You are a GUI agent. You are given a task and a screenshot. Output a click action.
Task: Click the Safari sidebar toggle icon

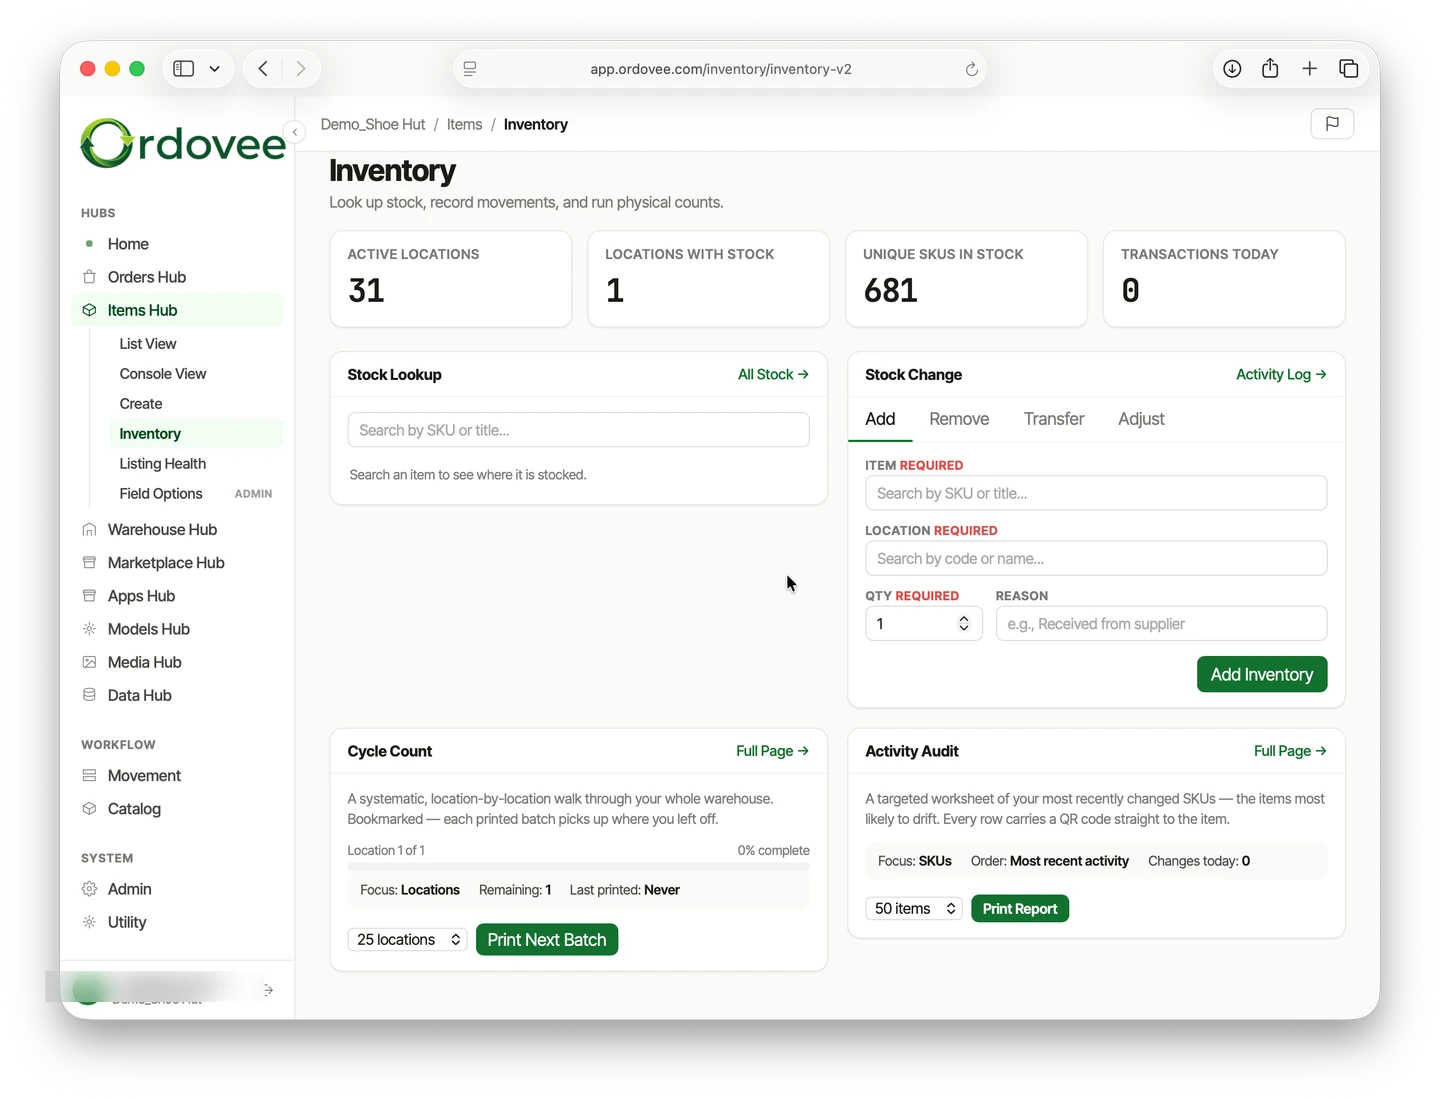[x=183, y=69]
